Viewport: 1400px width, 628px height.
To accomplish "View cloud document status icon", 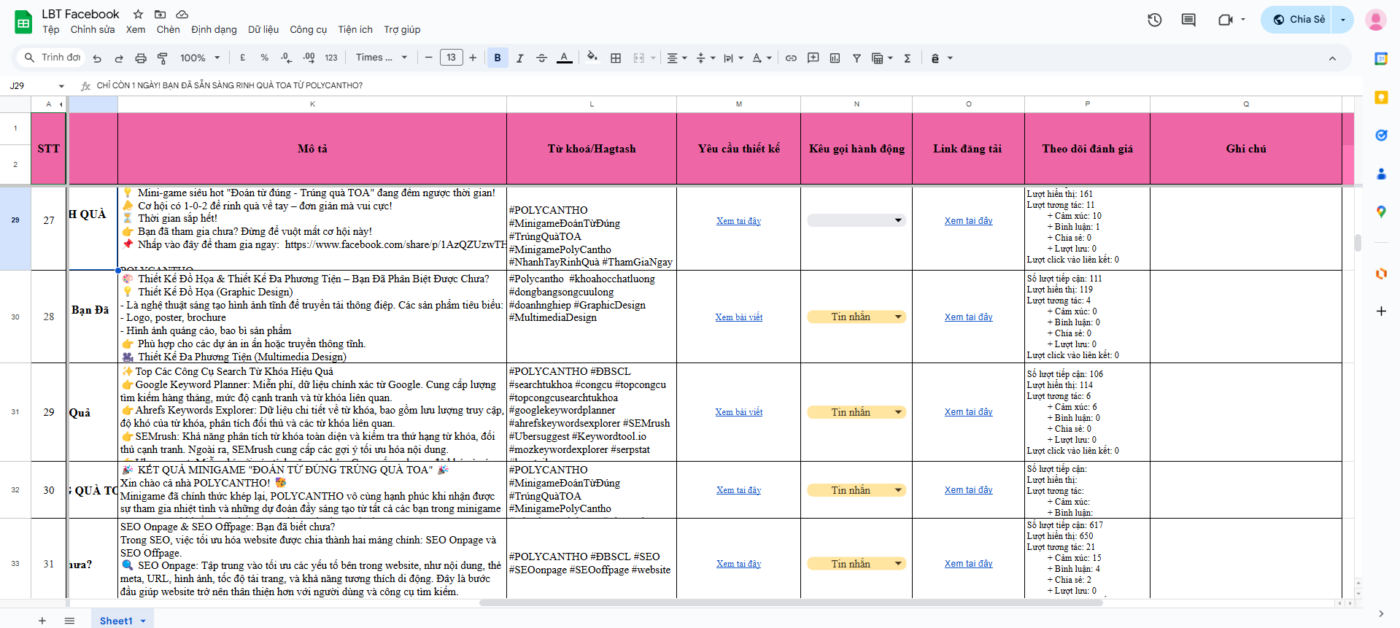I will coord(181,14).
